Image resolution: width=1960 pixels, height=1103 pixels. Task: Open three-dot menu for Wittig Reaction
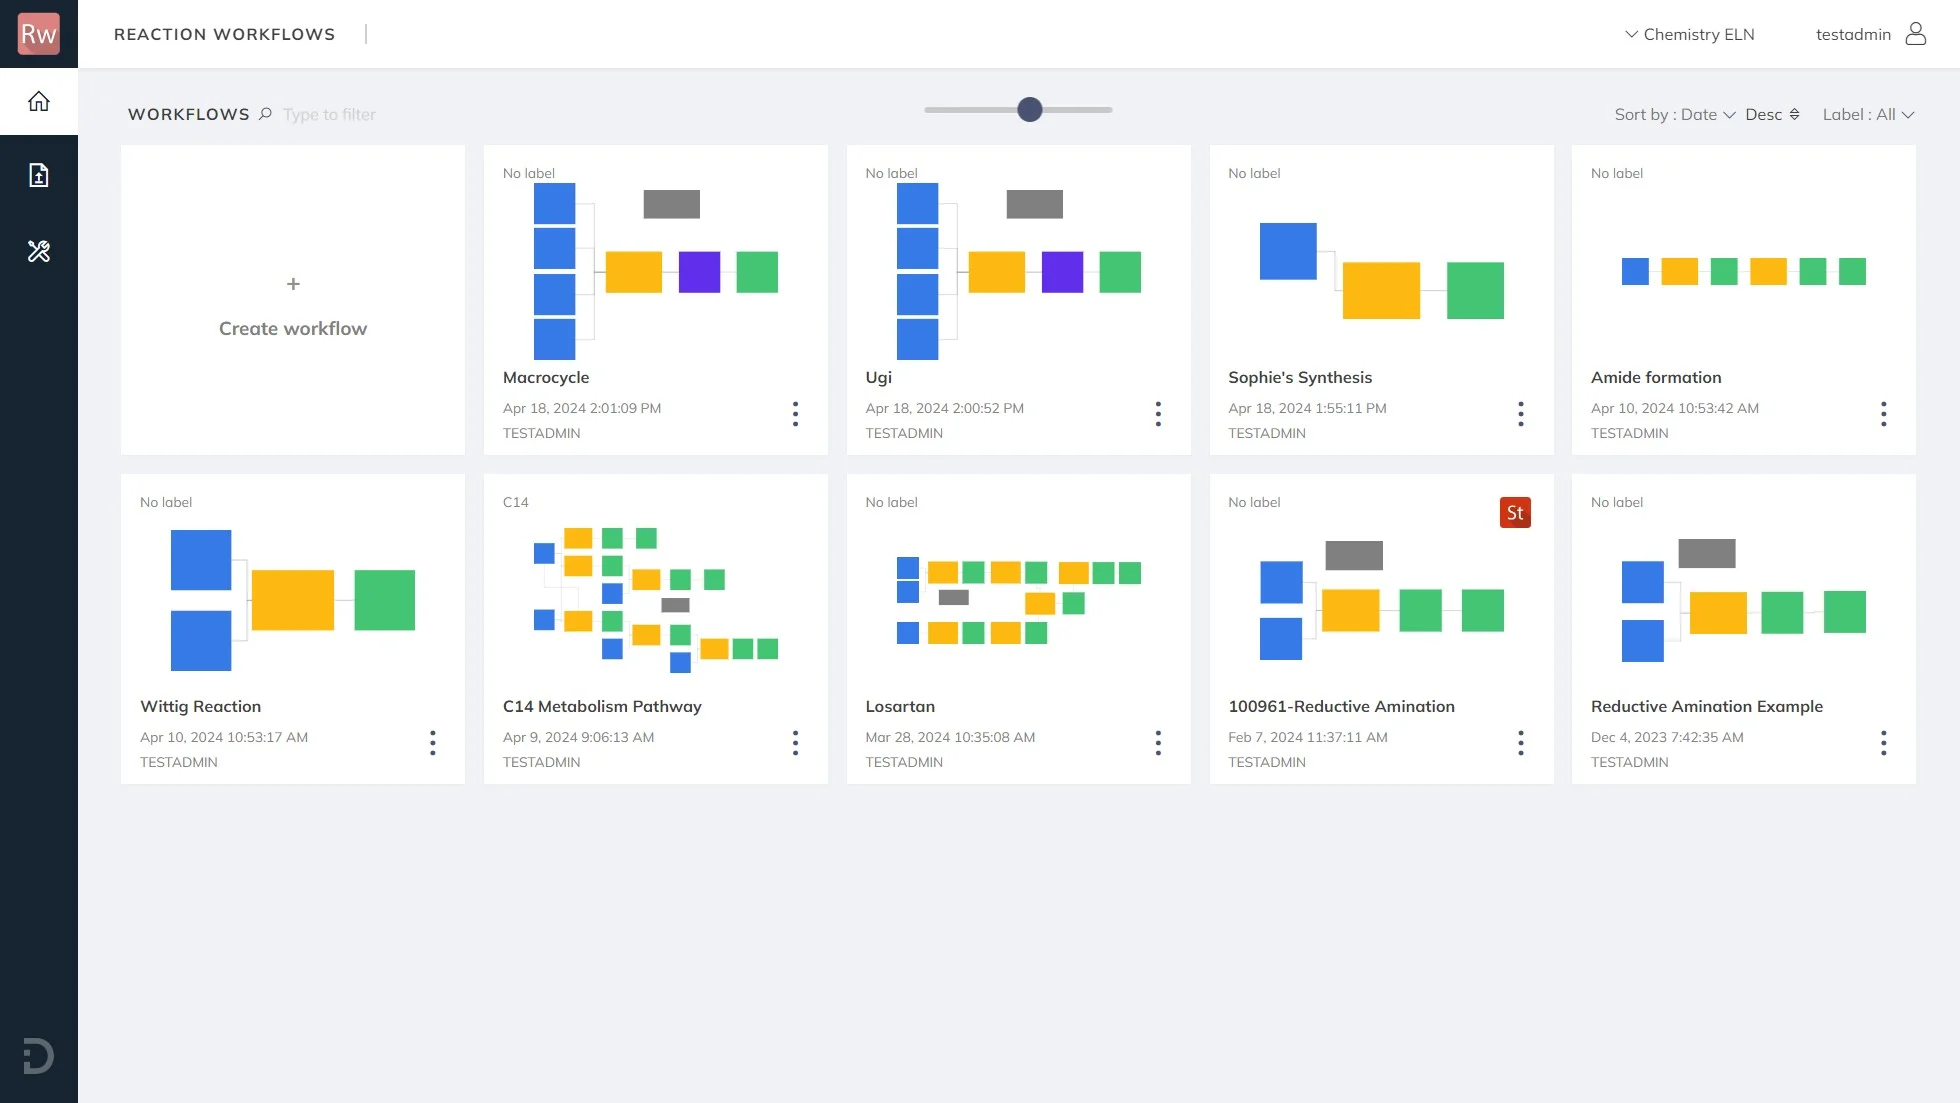point(432,743)
